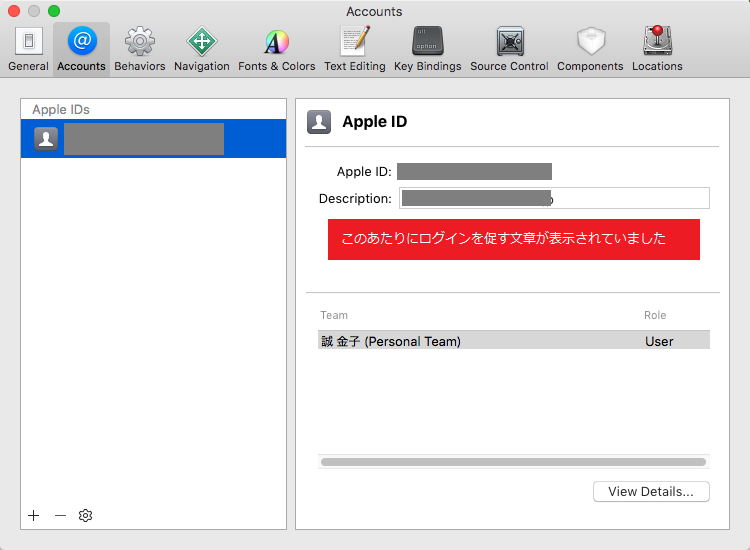Close the Accounts window with red button
This screenshot has height=550, width=750.
(x=14, y=11)
